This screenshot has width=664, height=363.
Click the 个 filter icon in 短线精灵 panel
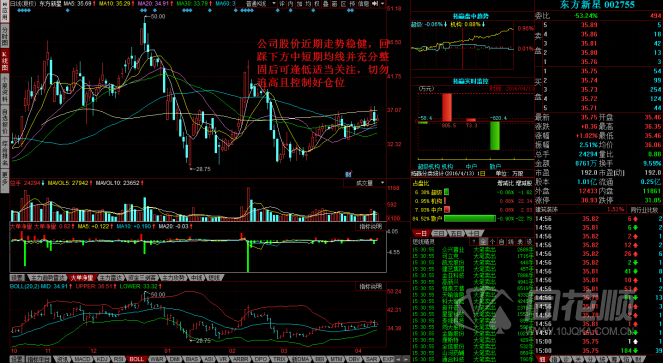tap(492, 241)
